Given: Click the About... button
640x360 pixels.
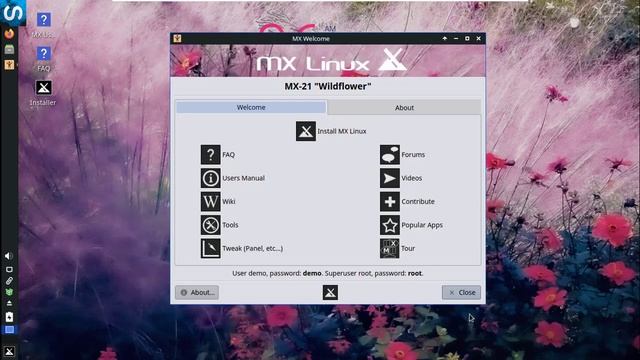Looking at the screenshot, I should [197, 292].
